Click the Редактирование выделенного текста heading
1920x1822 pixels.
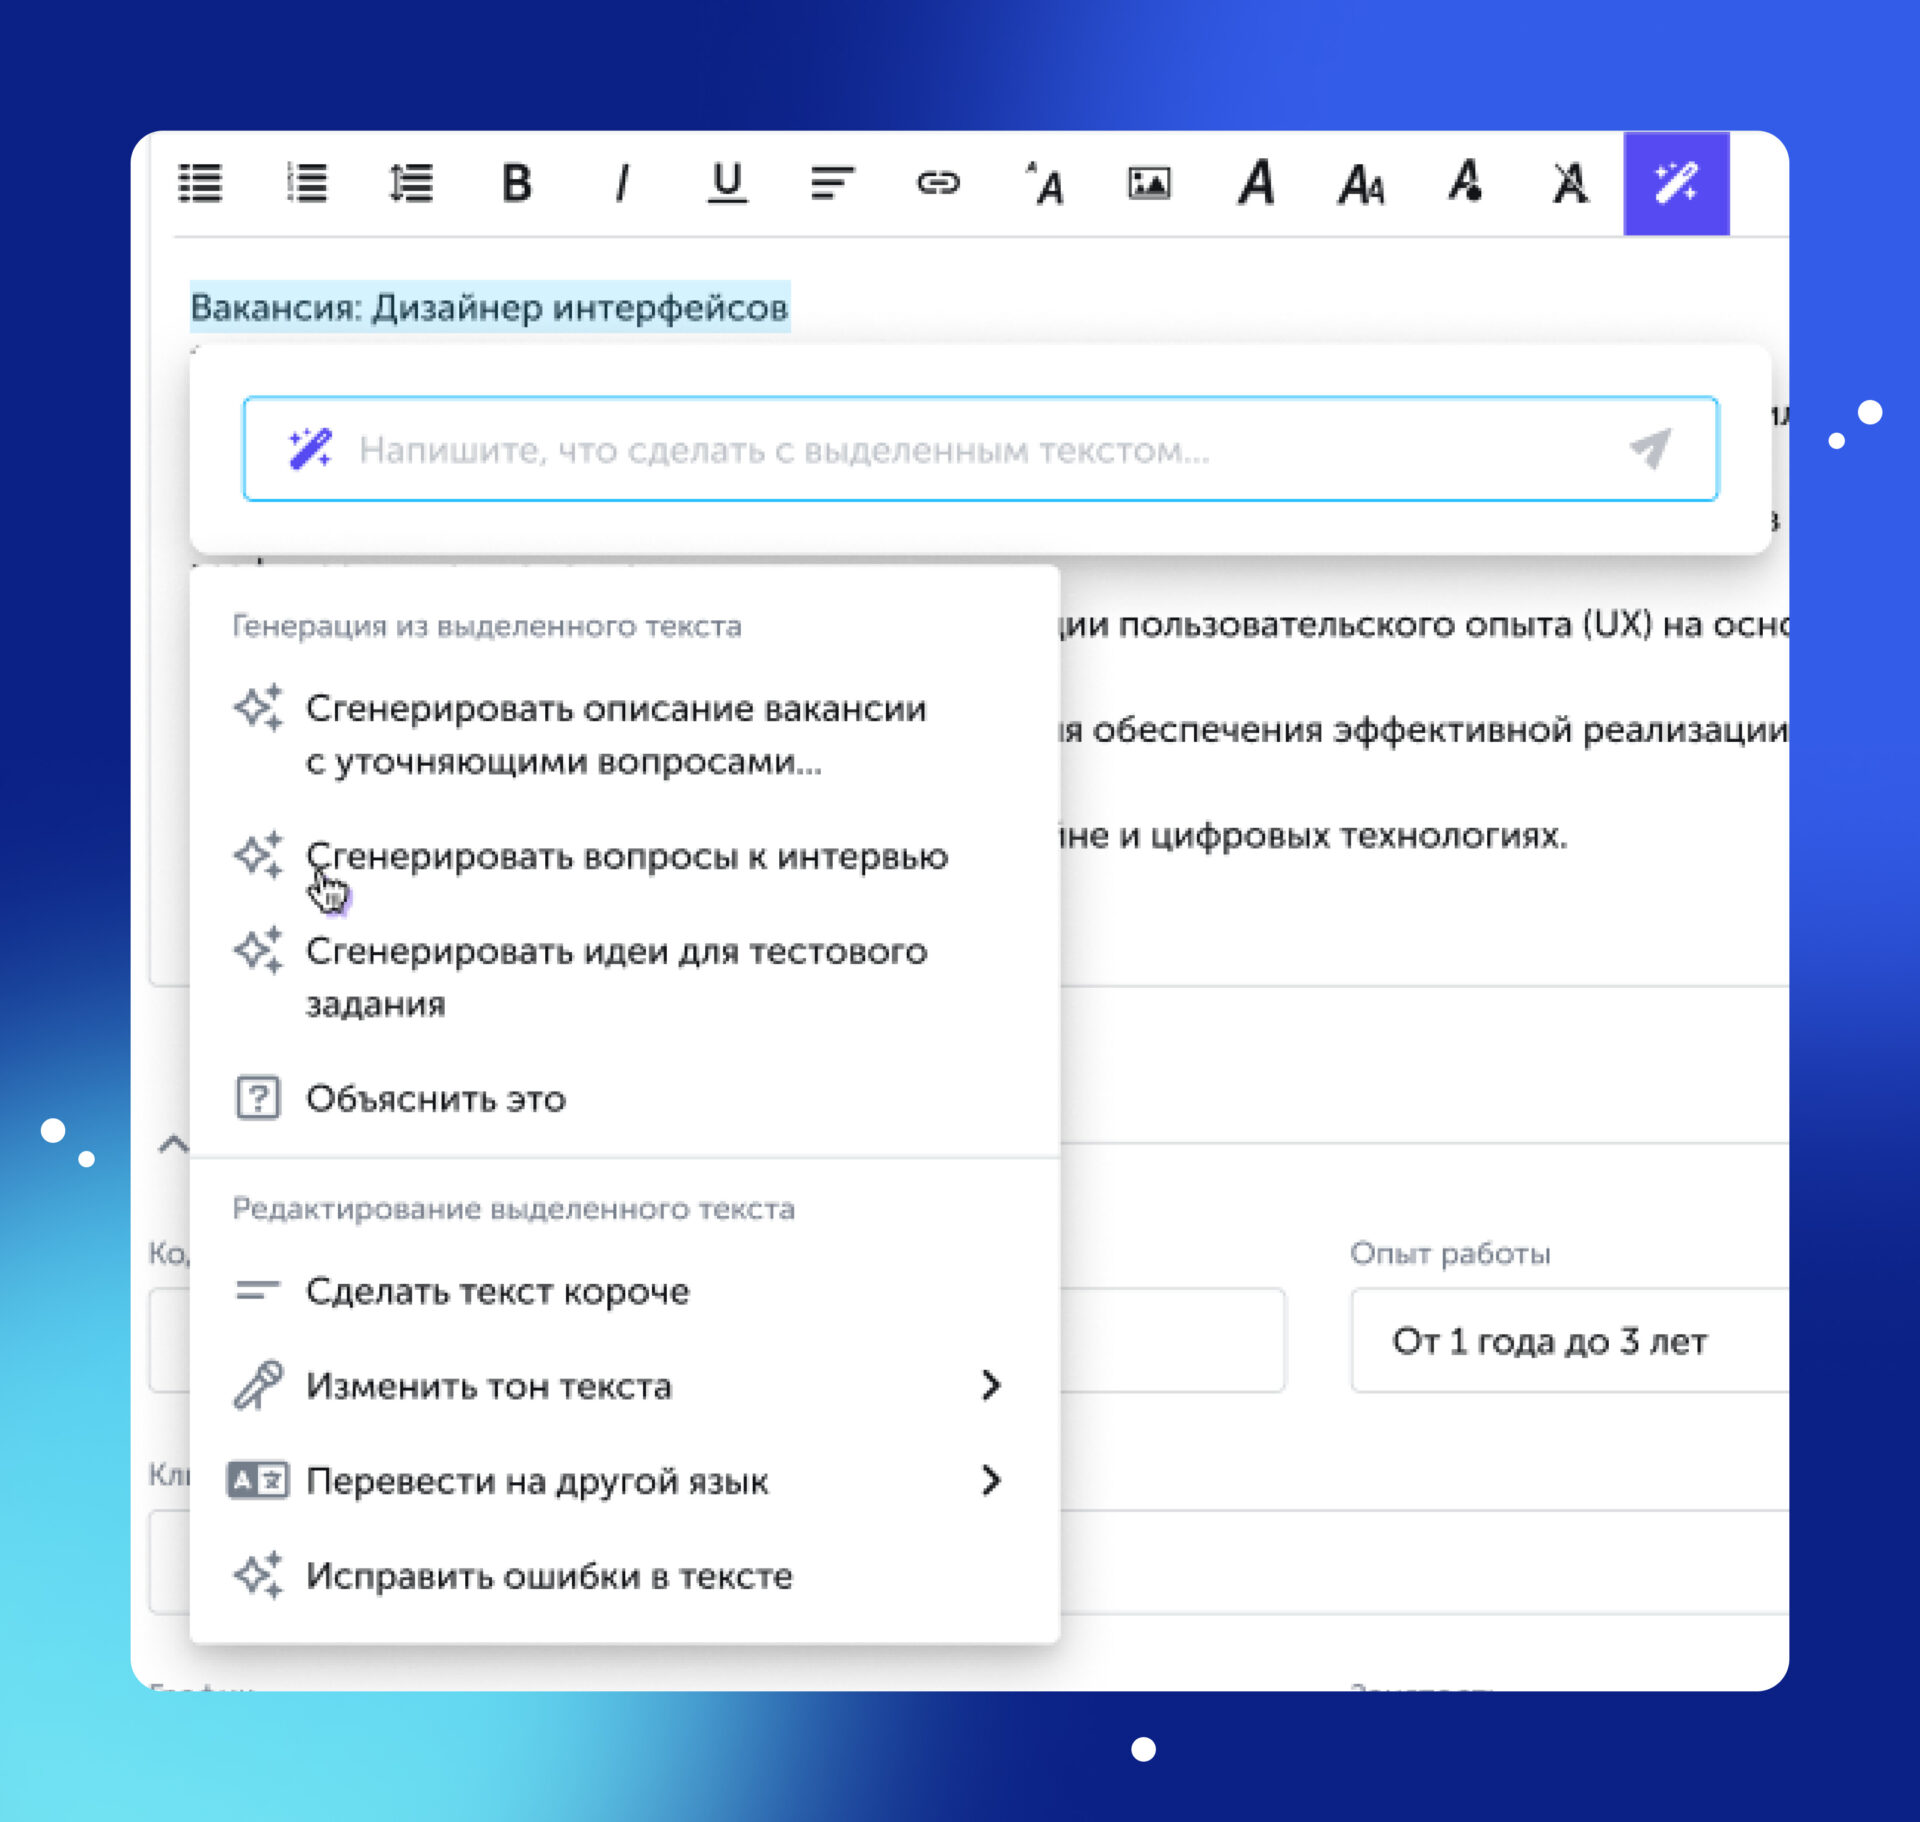514,1209
